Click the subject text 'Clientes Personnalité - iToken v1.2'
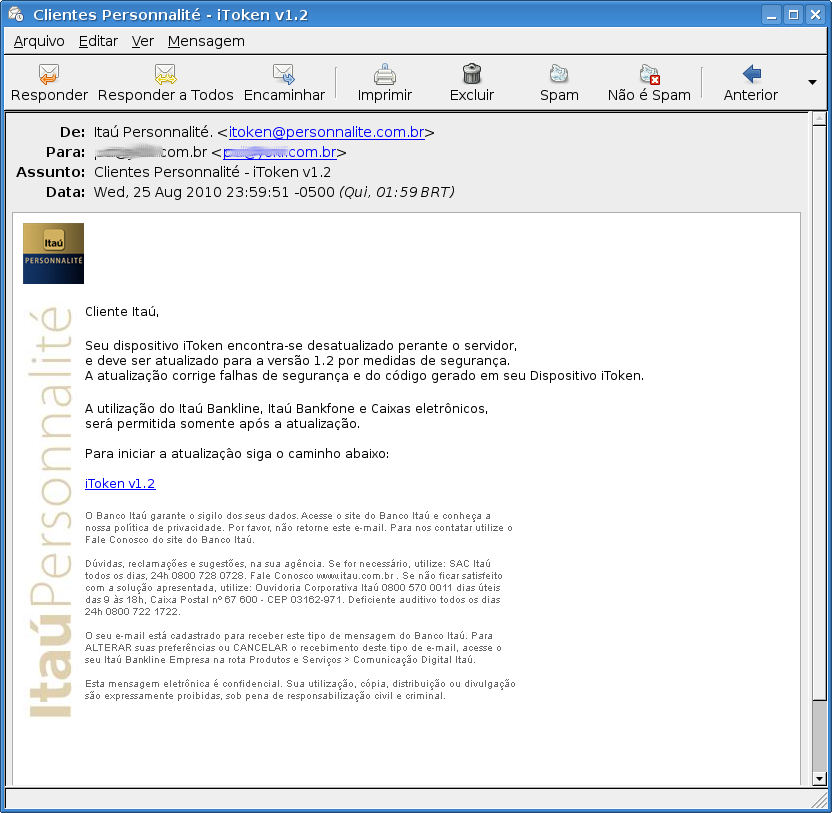This screenshot has width=832, height=813. point(212,172)
